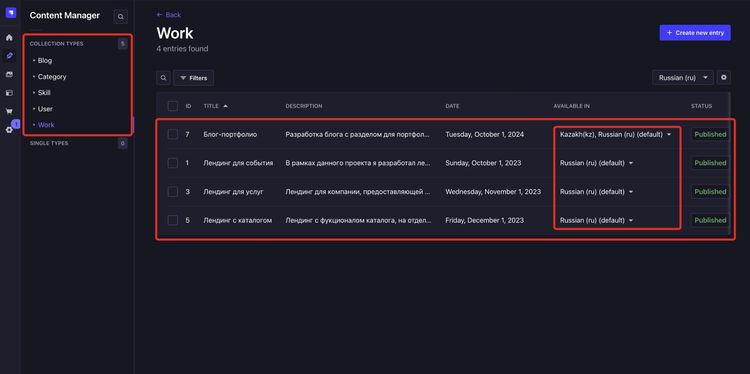Open Content-Type Builder layout icon
The height and width of the screenshot is (374, 750).
(9, 93)
